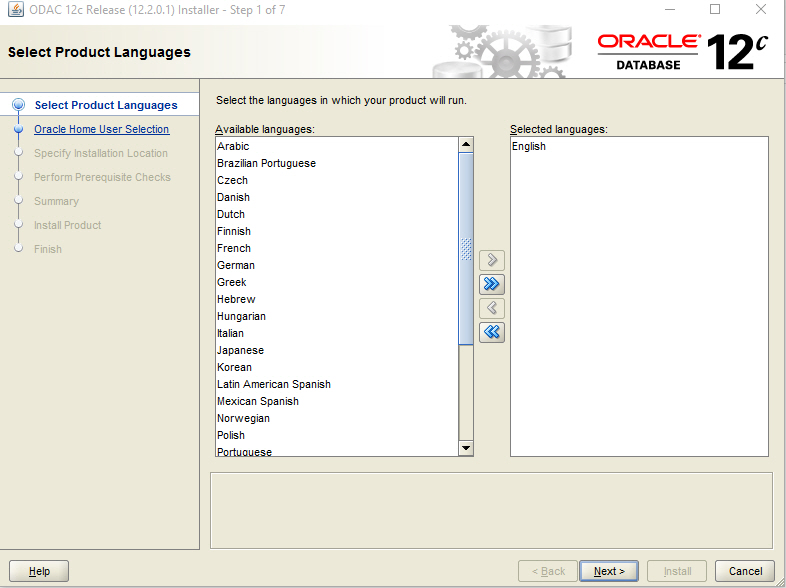Choose Latin American Spanish entry
Viewport: 786px width, 588px height.
pyautogui.click(x=337, y=384)
